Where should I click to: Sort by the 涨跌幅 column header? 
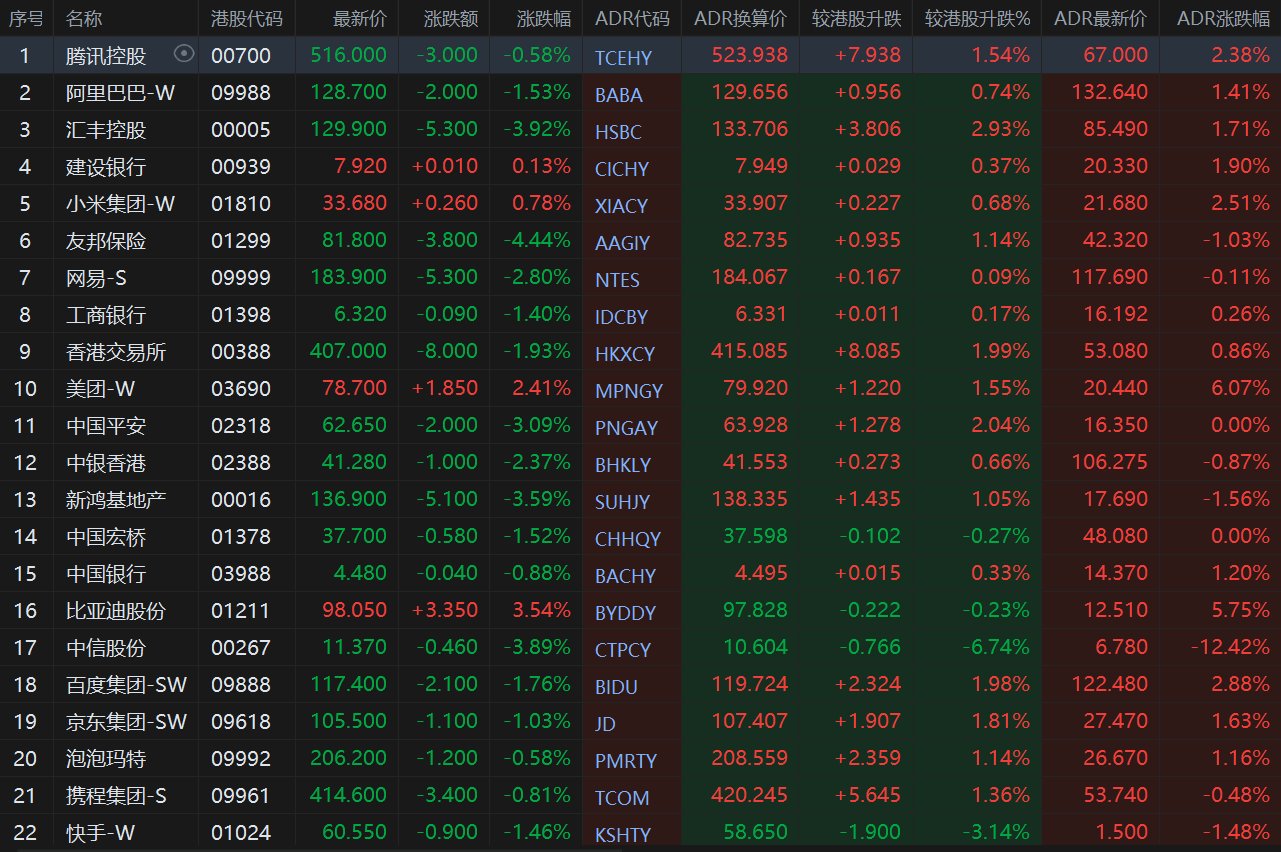click(544, 19)
